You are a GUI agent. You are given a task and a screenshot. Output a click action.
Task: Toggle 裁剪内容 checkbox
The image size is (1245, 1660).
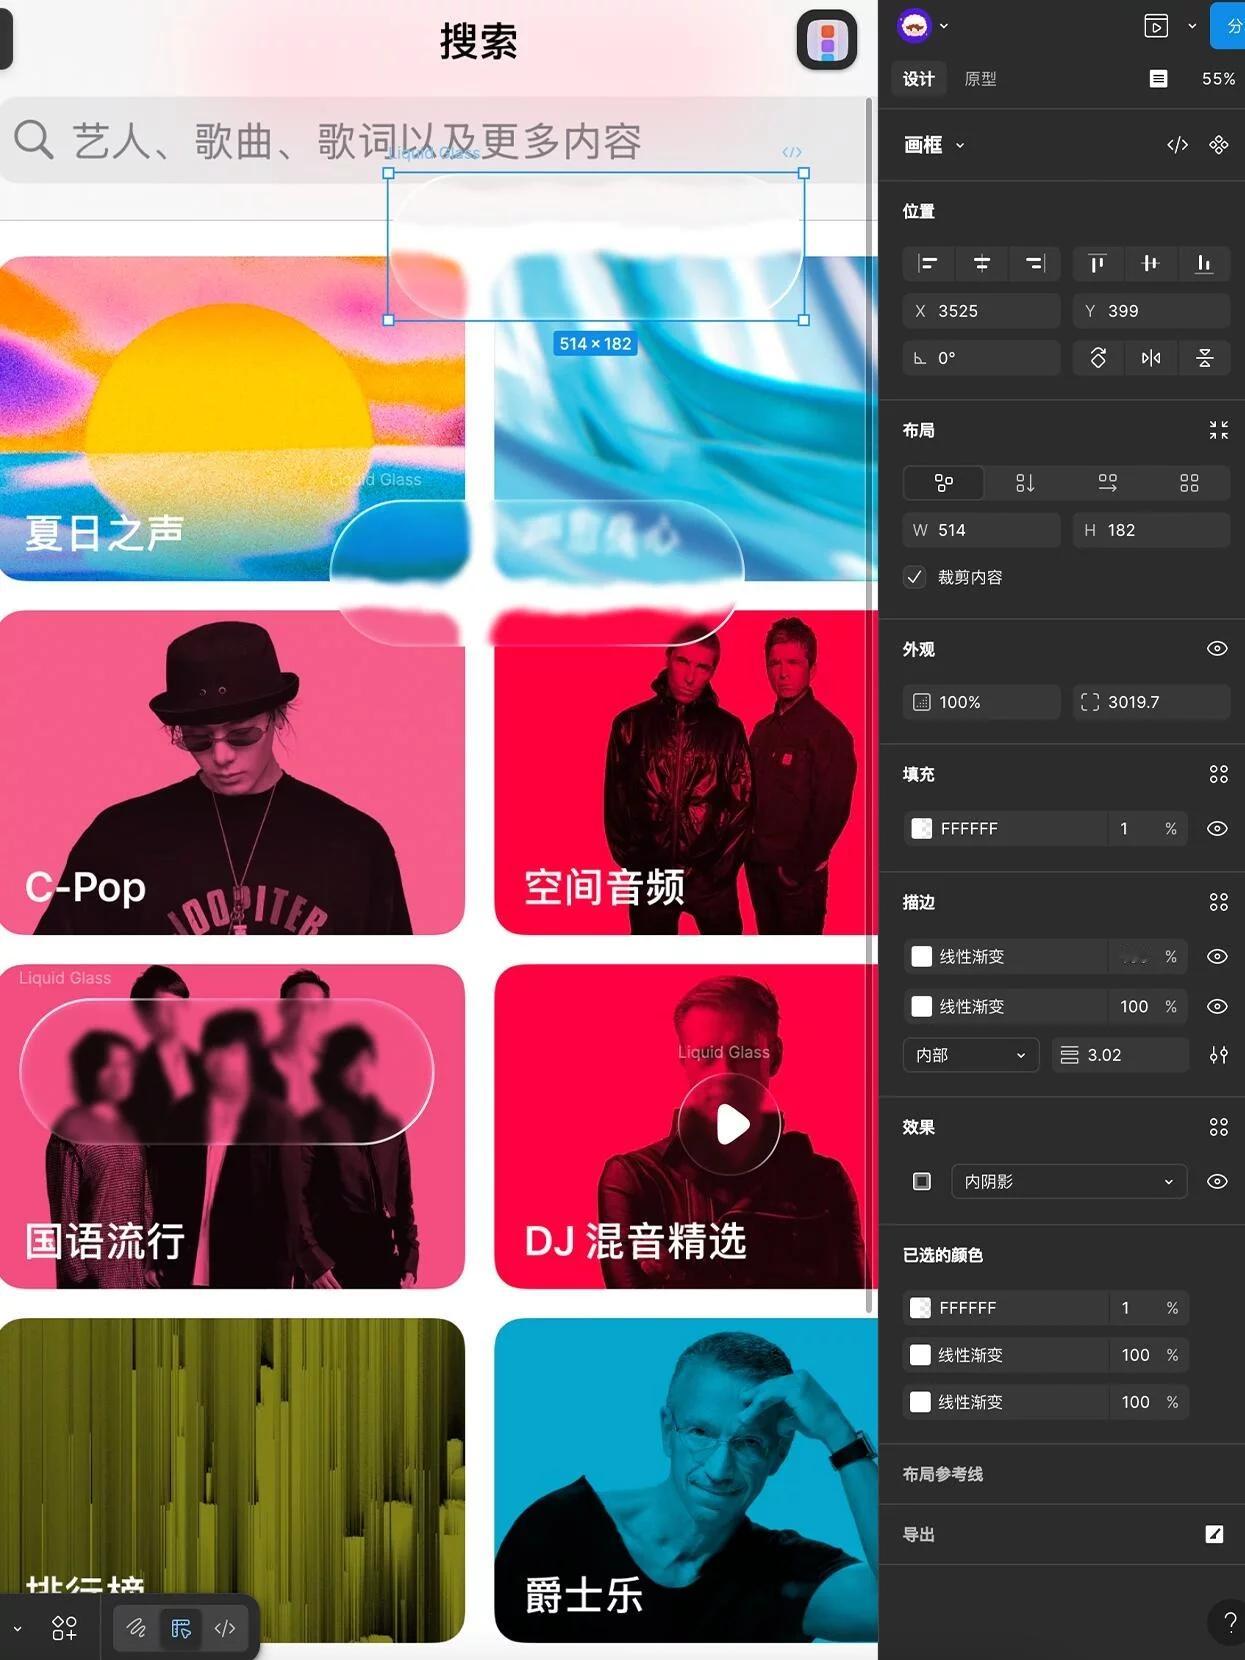915,577
